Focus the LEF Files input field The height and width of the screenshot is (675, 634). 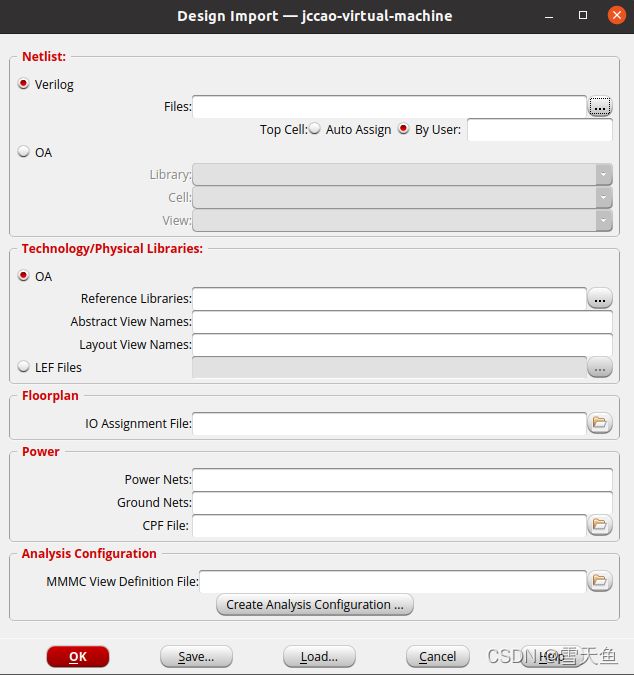pyautogui.click(x=390, y=367)
